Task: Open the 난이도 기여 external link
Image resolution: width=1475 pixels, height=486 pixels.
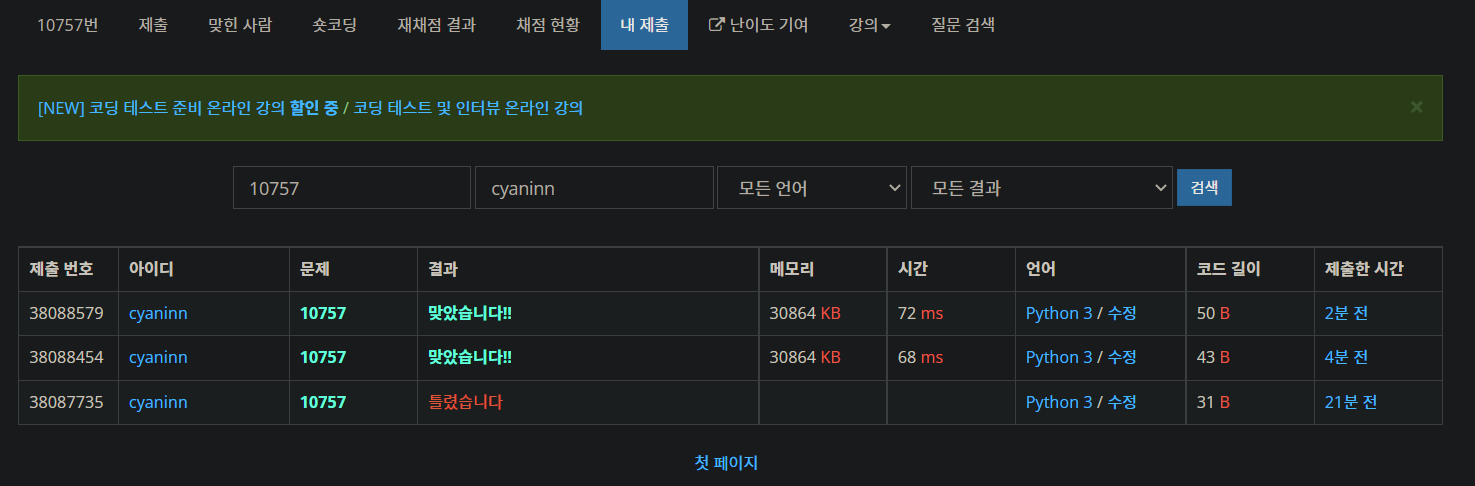Action: pyautogui.click(x=758, y=25)
